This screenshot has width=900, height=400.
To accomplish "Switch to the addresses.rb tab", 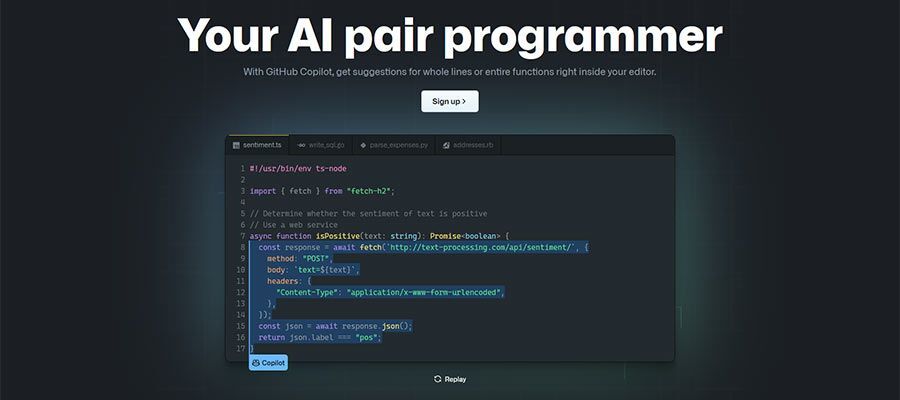I will tap(468, 145).
